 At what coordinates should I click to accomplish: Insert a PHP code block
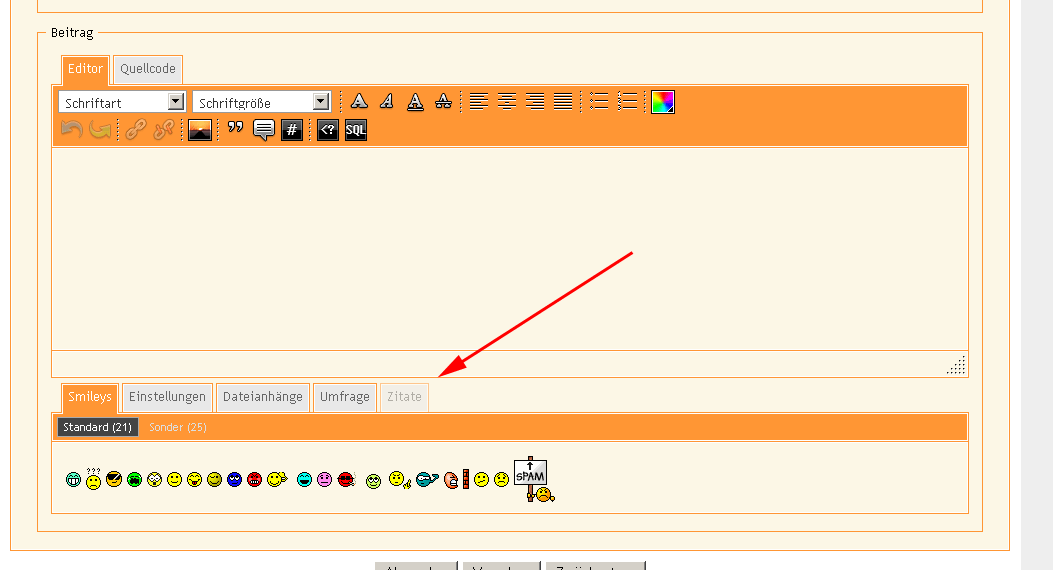[x=328, y=130]
